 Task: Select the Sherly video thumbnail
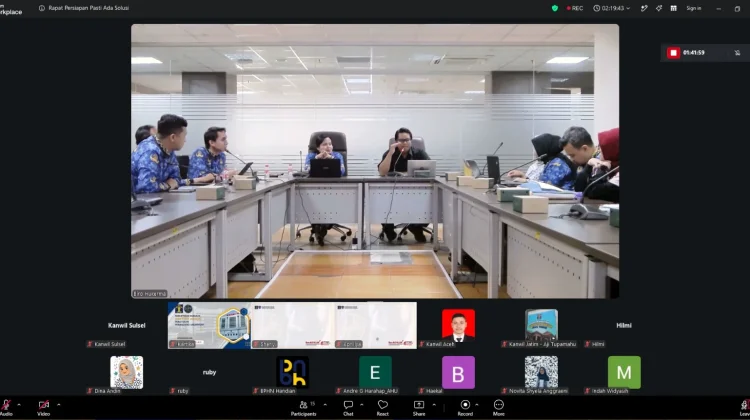292,325
